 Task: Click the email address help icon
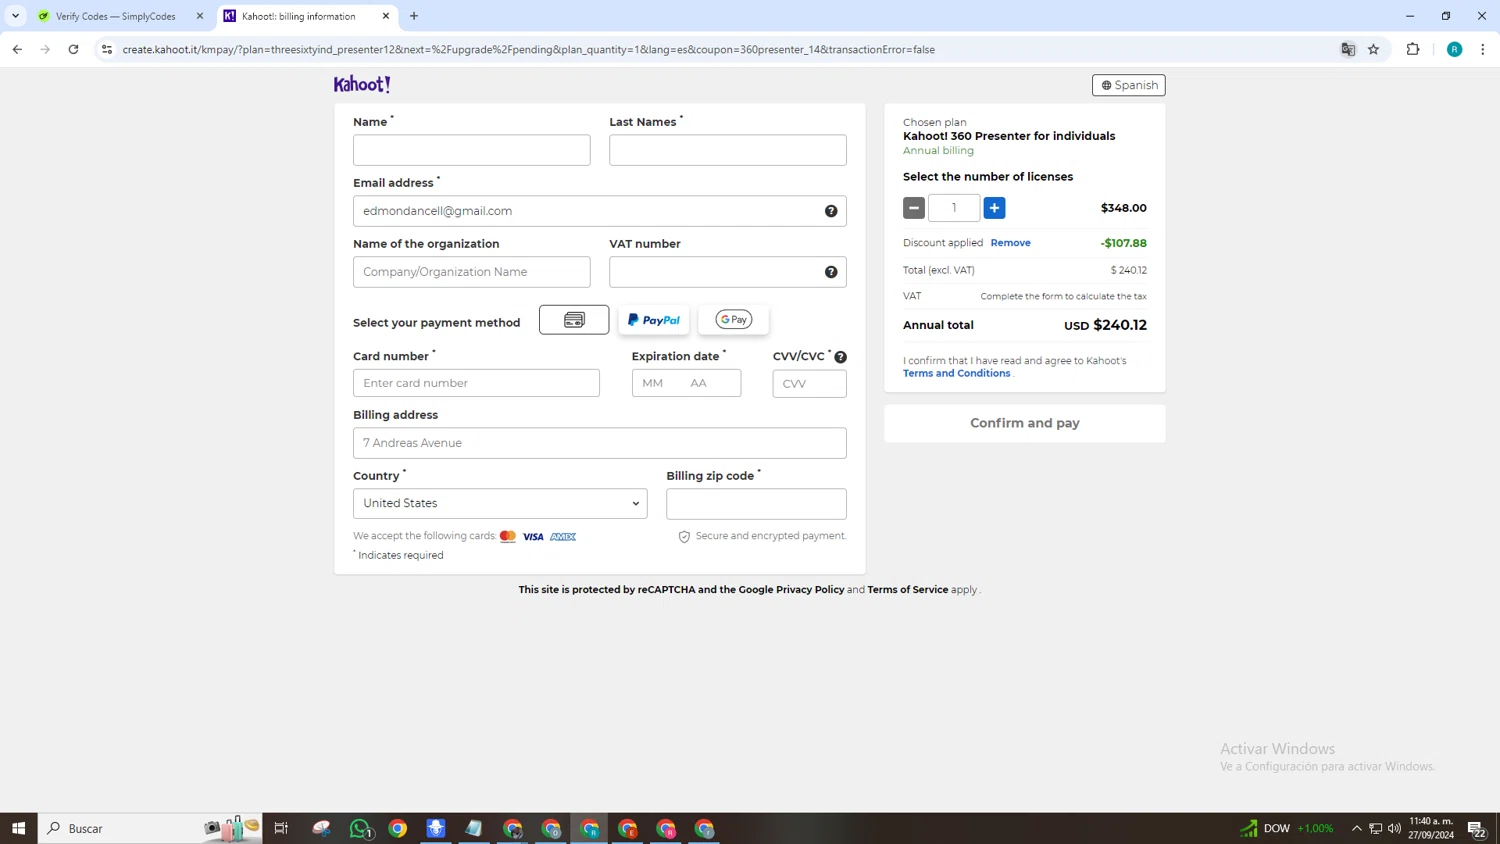tap(830, 211)
